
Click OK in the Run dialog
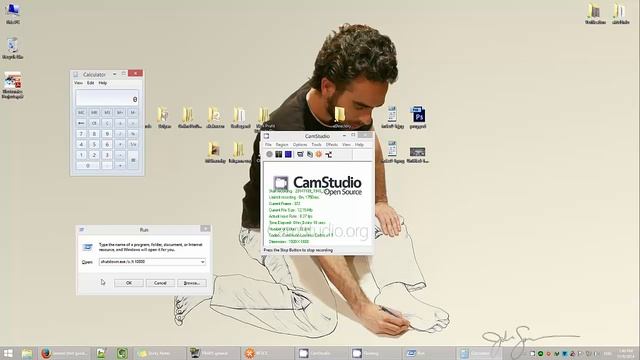129,283
